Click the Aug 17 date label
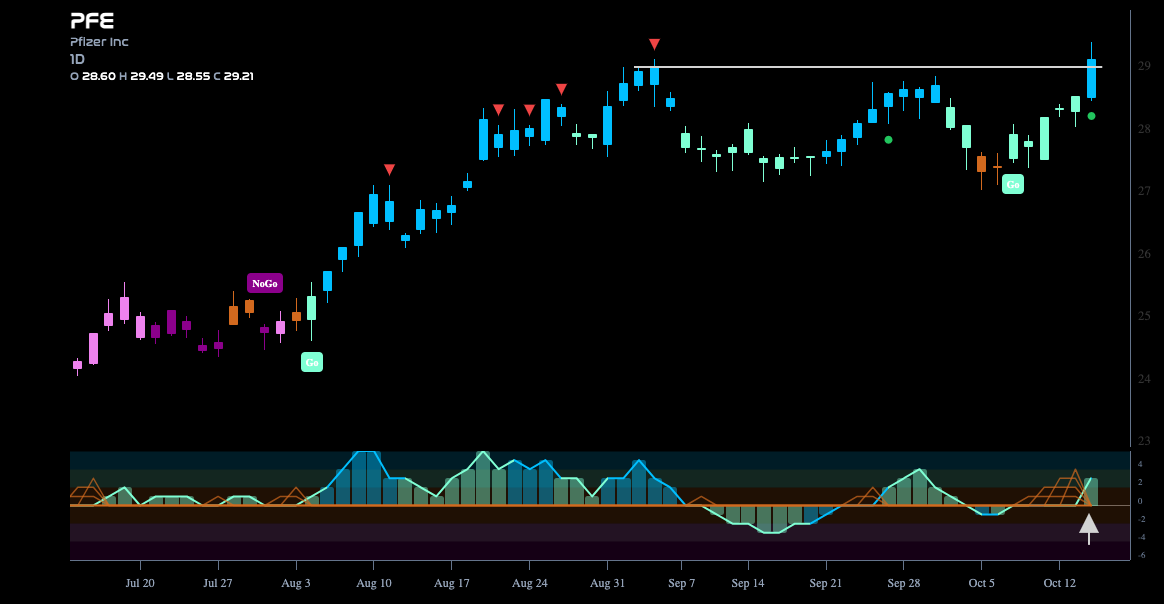Viewport: 1164px width, 604px height. (451, 583)
